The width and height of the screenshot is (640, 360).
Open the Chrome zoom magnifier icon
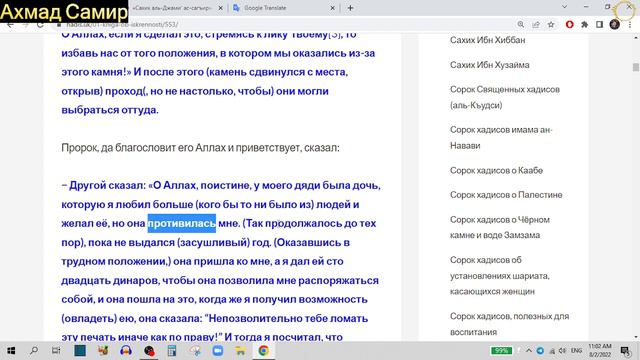pyautogui.click(x=521, y=24)
